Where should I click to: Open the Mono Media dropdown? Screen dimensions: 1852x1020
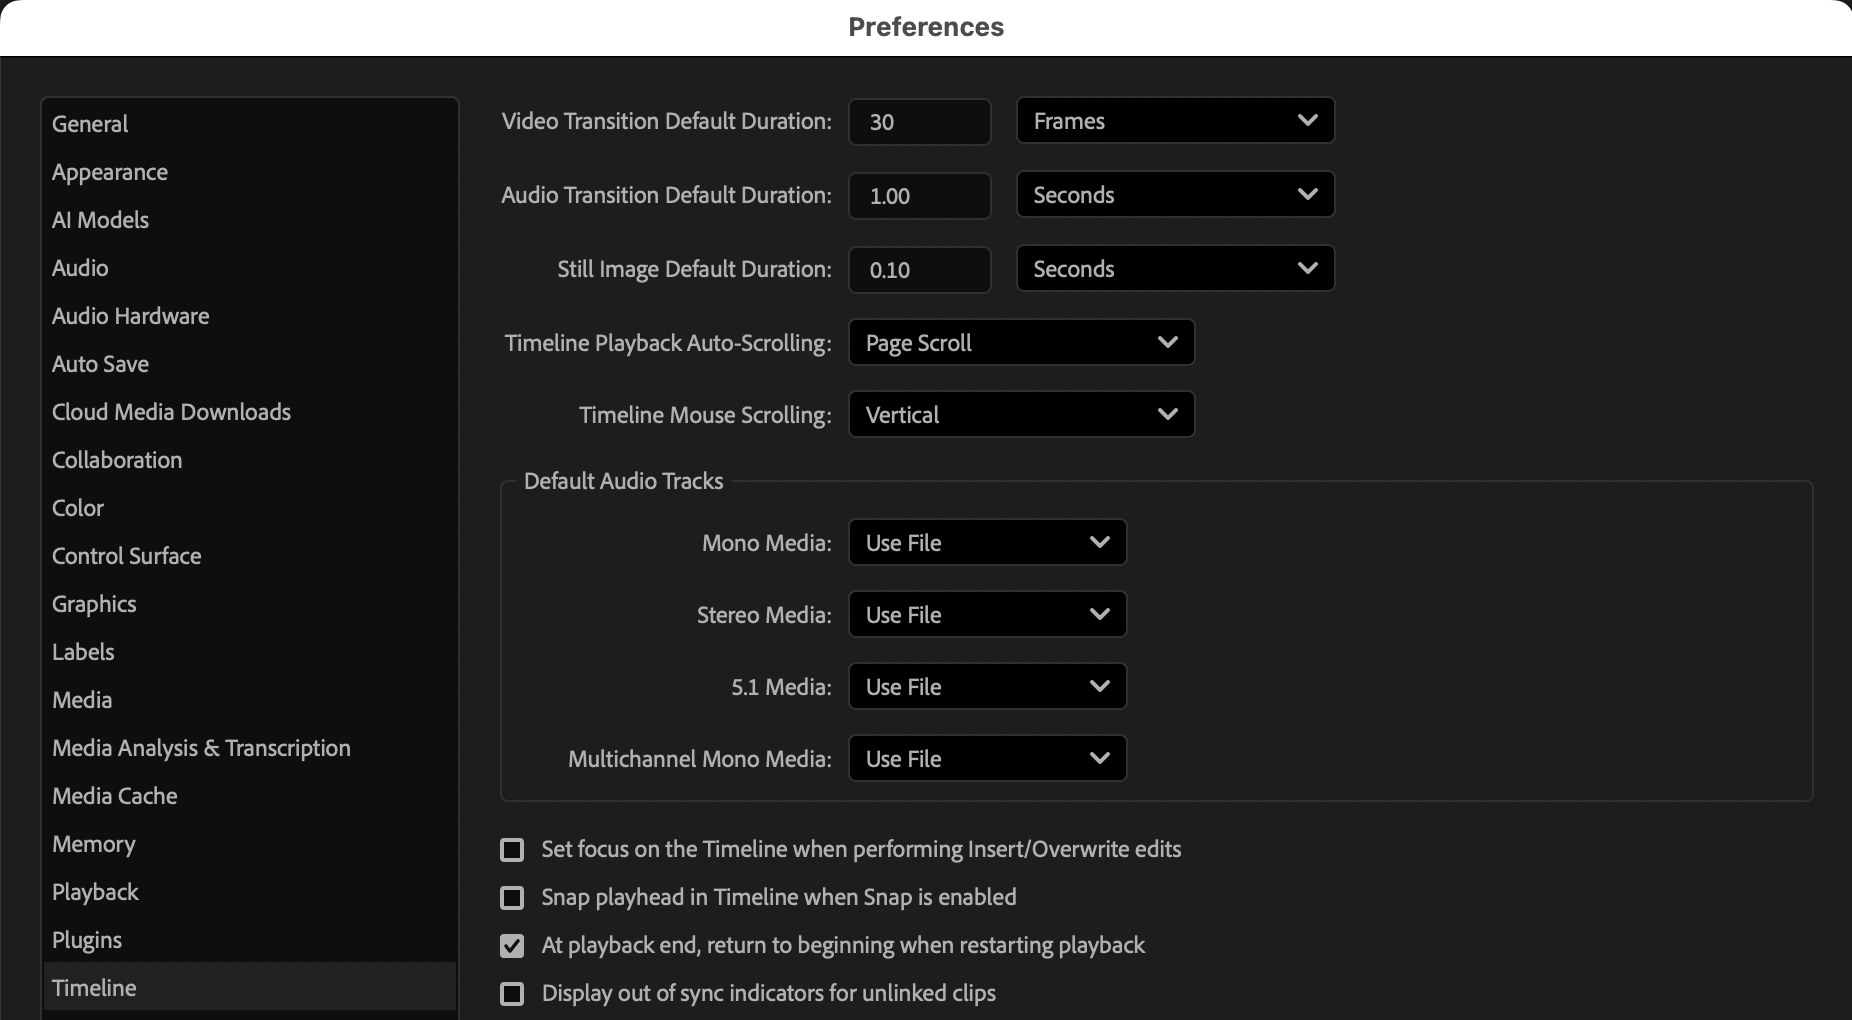tap(987, 543)
